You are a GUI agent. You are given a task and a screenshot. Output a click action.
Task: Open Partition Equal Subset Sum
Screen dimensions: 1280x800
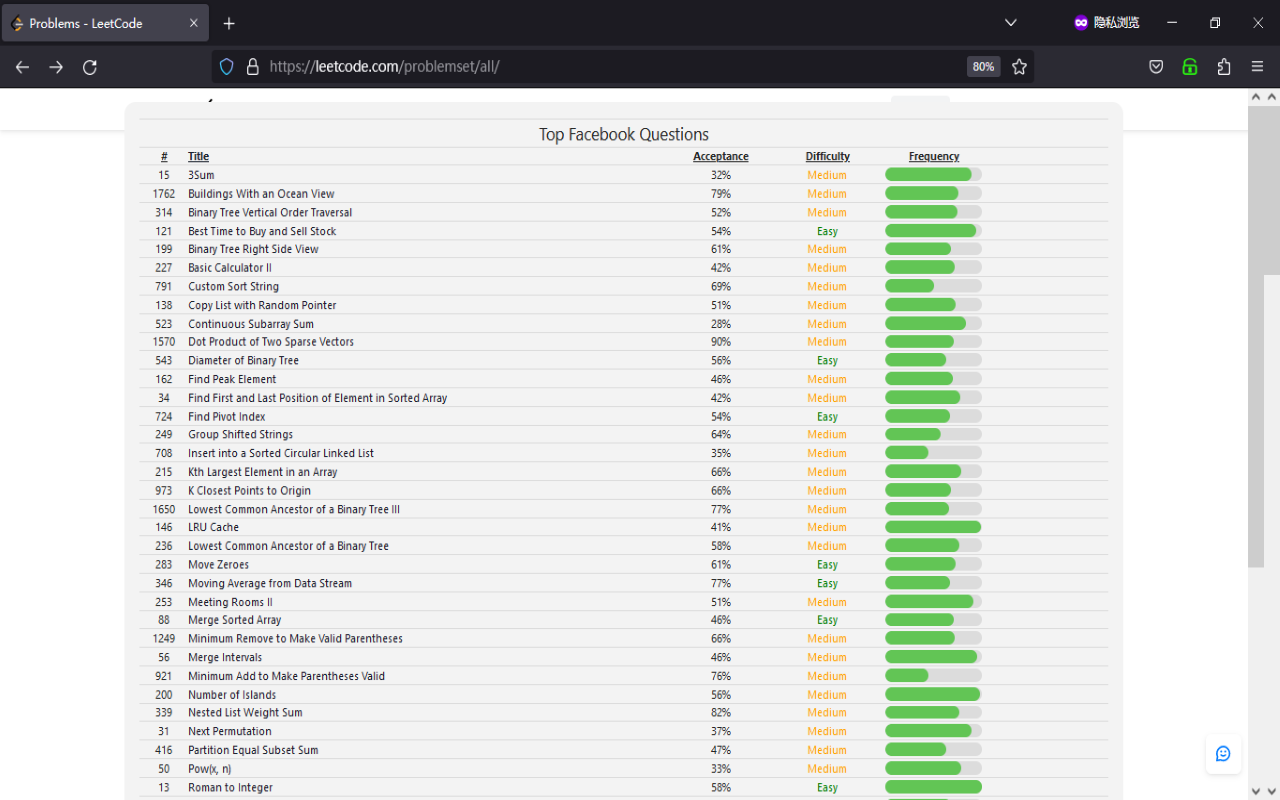click(253, 750)
